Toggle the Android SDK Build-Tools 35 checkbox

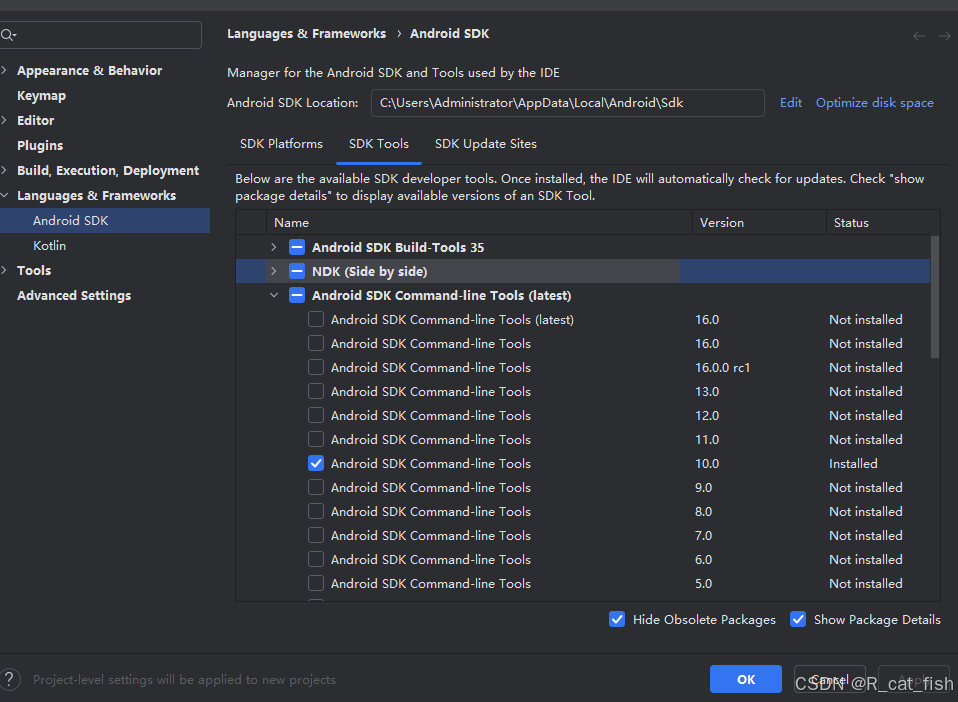point(297,247)
